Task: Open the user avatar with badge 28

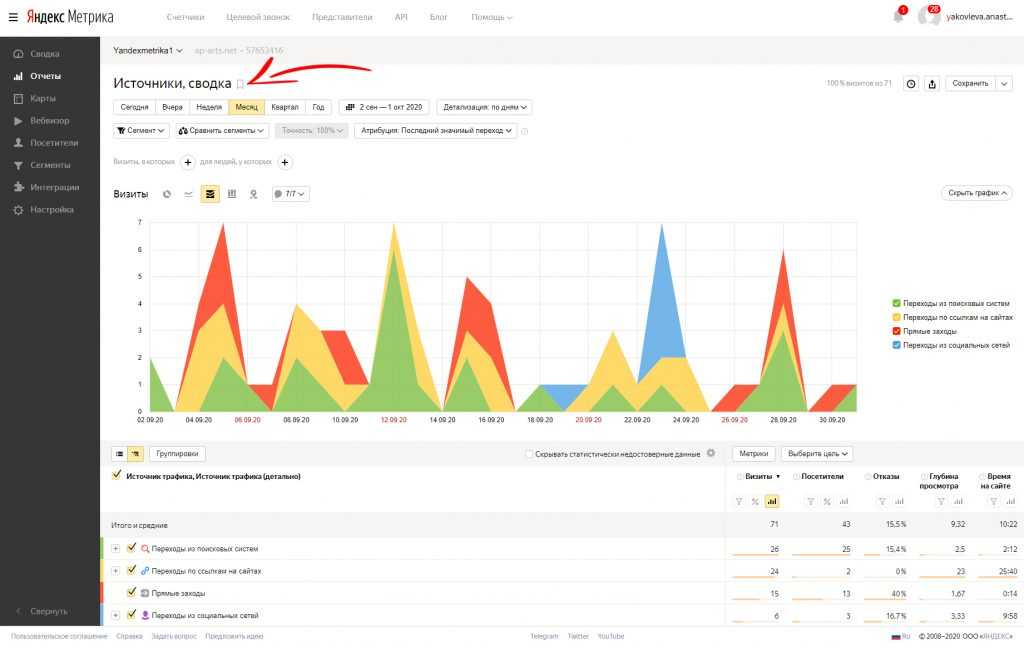Action: click(928, 16)
